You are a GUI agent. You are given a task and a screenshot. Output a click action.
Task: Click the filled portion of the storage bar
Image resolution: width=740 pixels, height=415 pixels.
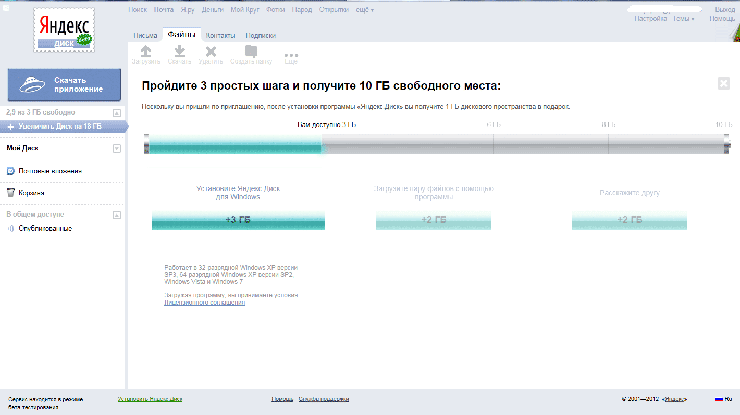[x=235, y=144]
